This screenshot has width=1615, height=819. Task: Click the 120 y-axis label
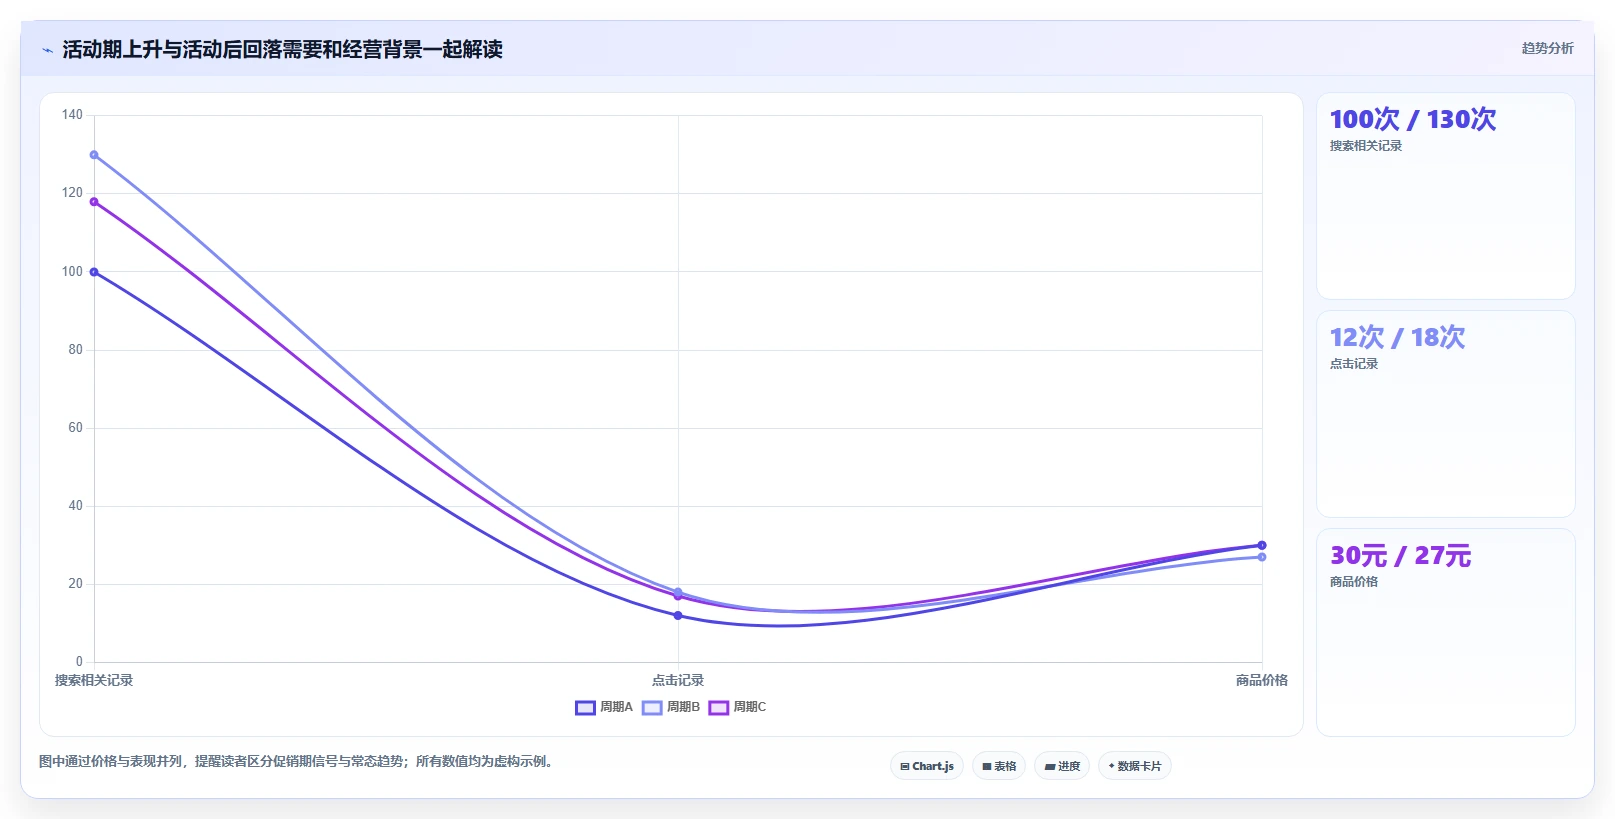point(72,193)
